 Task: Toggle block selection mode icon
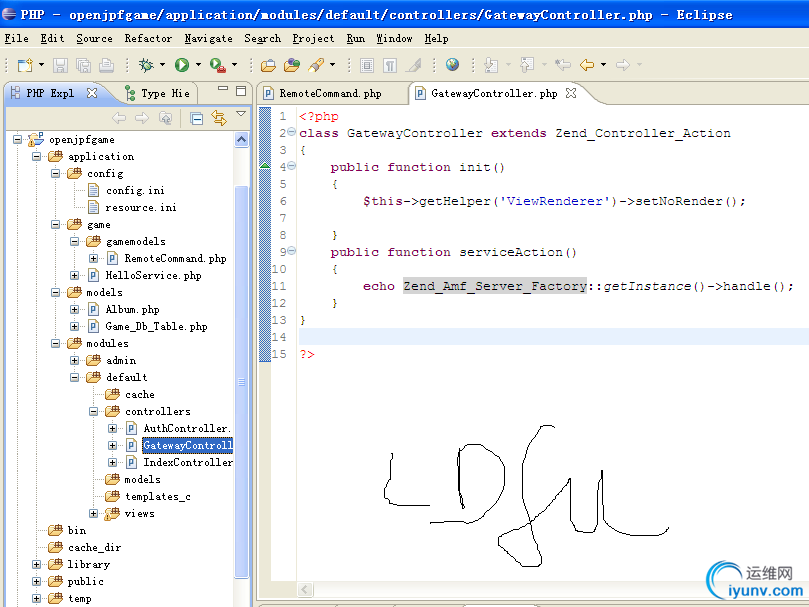click(x=367, y=65)
